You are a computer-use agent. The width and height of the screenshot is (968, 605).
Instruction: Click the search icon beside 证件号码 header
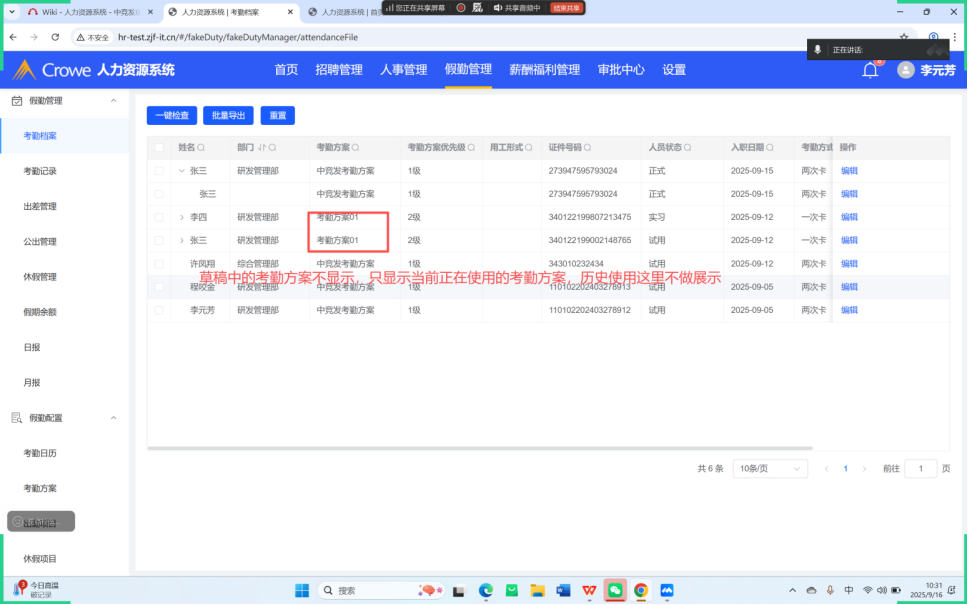click(589, 147)
